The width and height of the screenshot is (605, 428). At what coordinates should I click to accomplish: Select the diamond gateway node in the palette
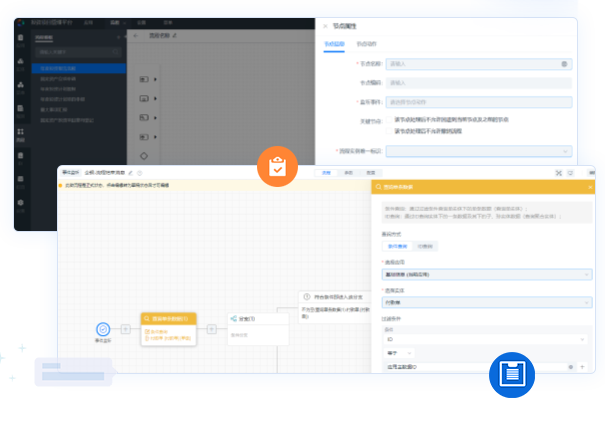[x=144, y=156]
